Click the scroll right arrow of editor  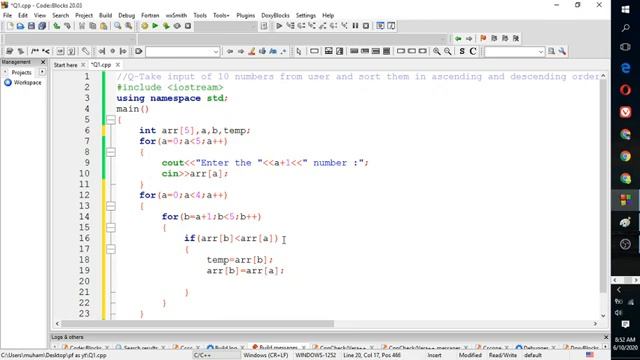[x=596, y=324]
